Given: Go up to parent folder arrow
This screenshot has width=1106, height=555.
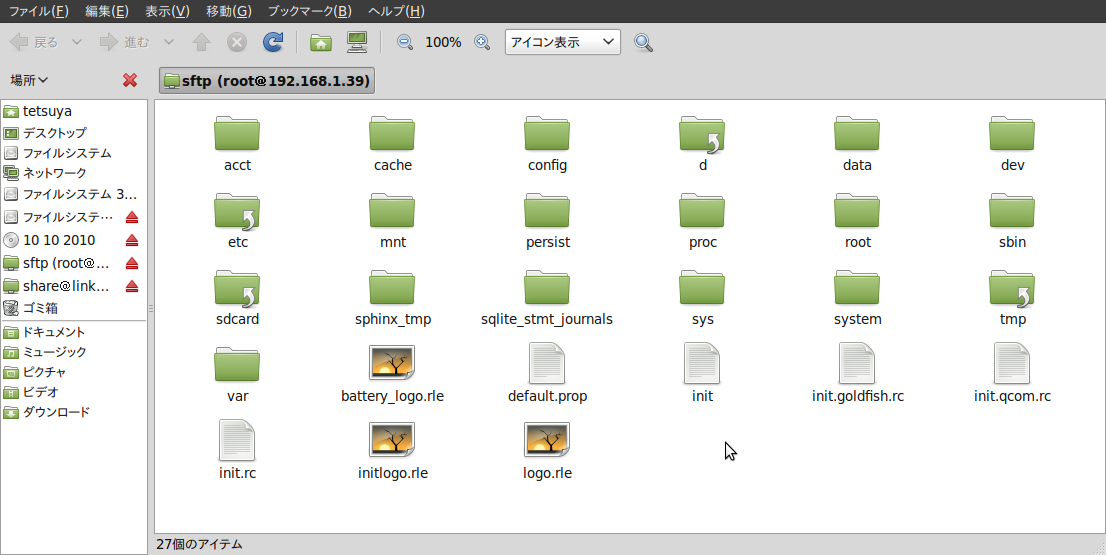Looking at the screenshot, I should click(x=202, y=42).
